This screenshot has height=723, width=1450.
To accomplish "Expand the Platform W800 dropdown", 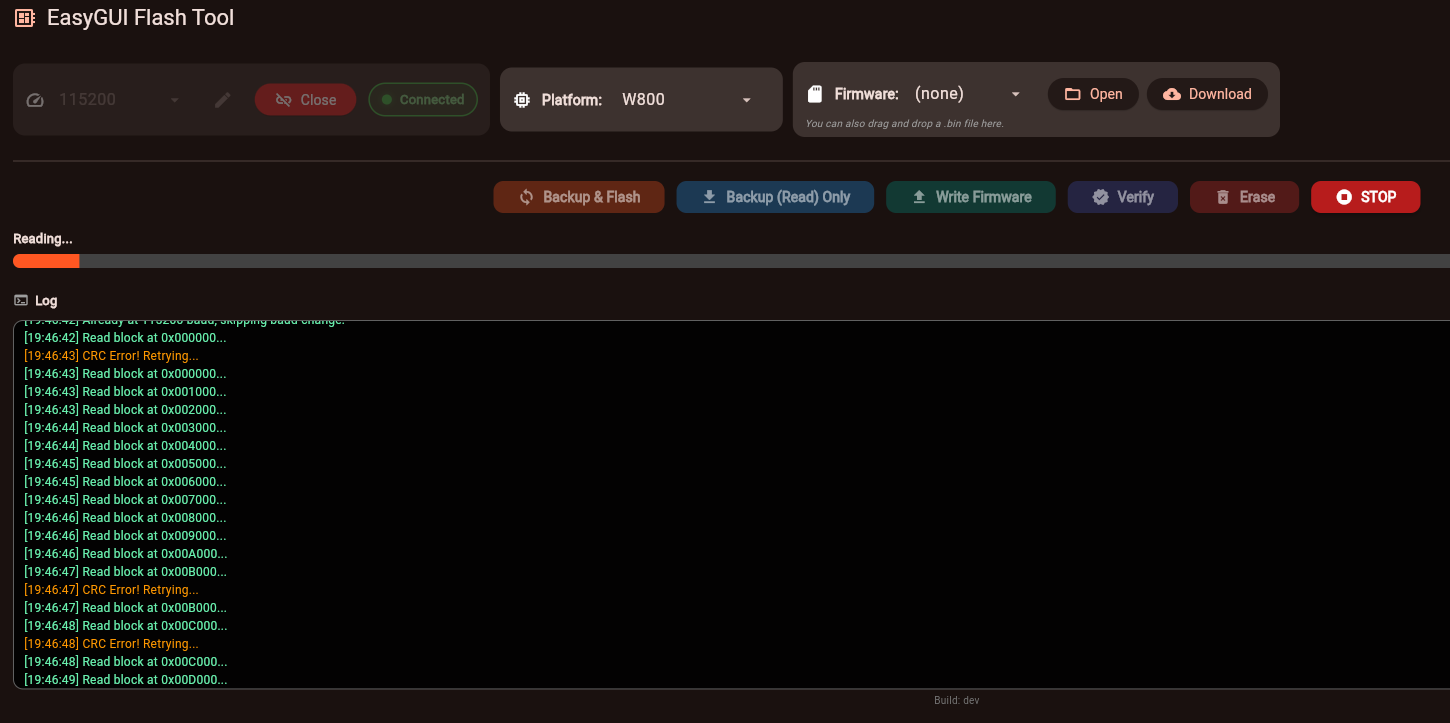I will (x=687, y=100).
